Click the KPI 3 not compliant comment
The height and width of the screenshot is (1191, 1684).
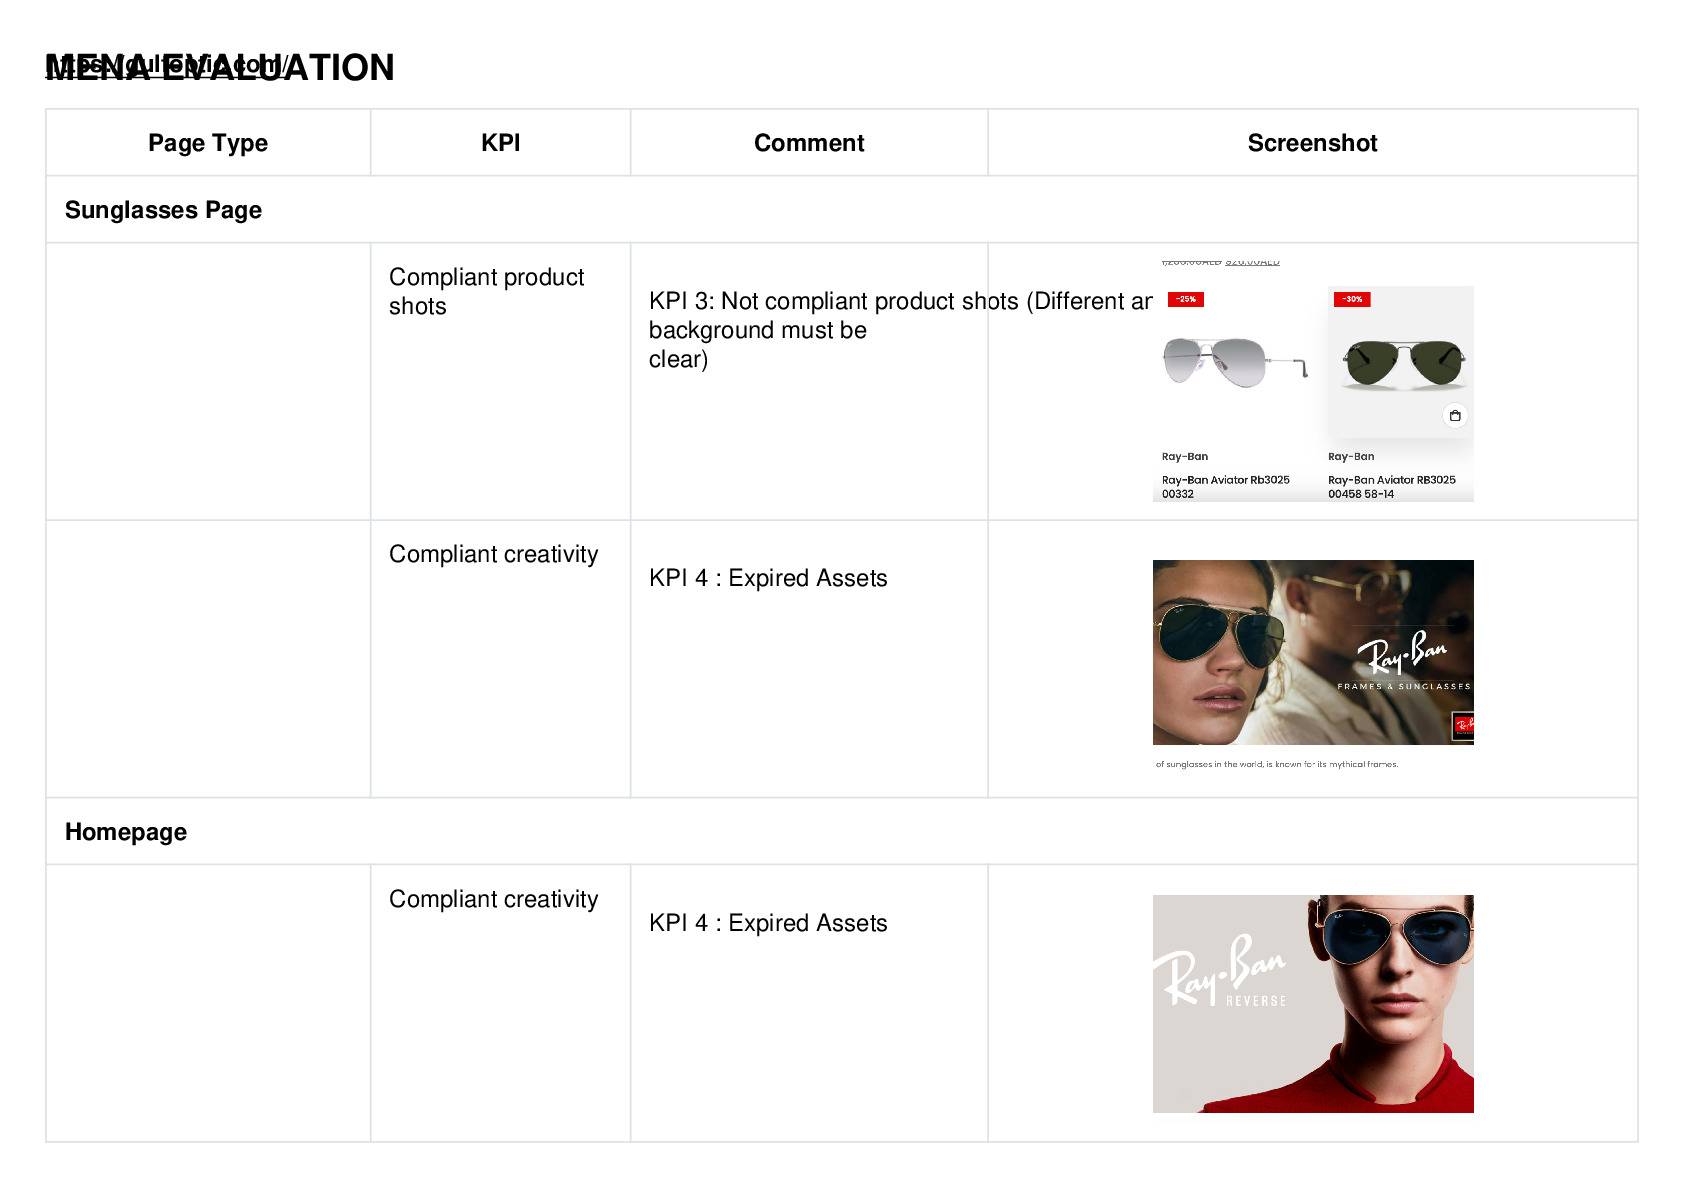point(900,330)
